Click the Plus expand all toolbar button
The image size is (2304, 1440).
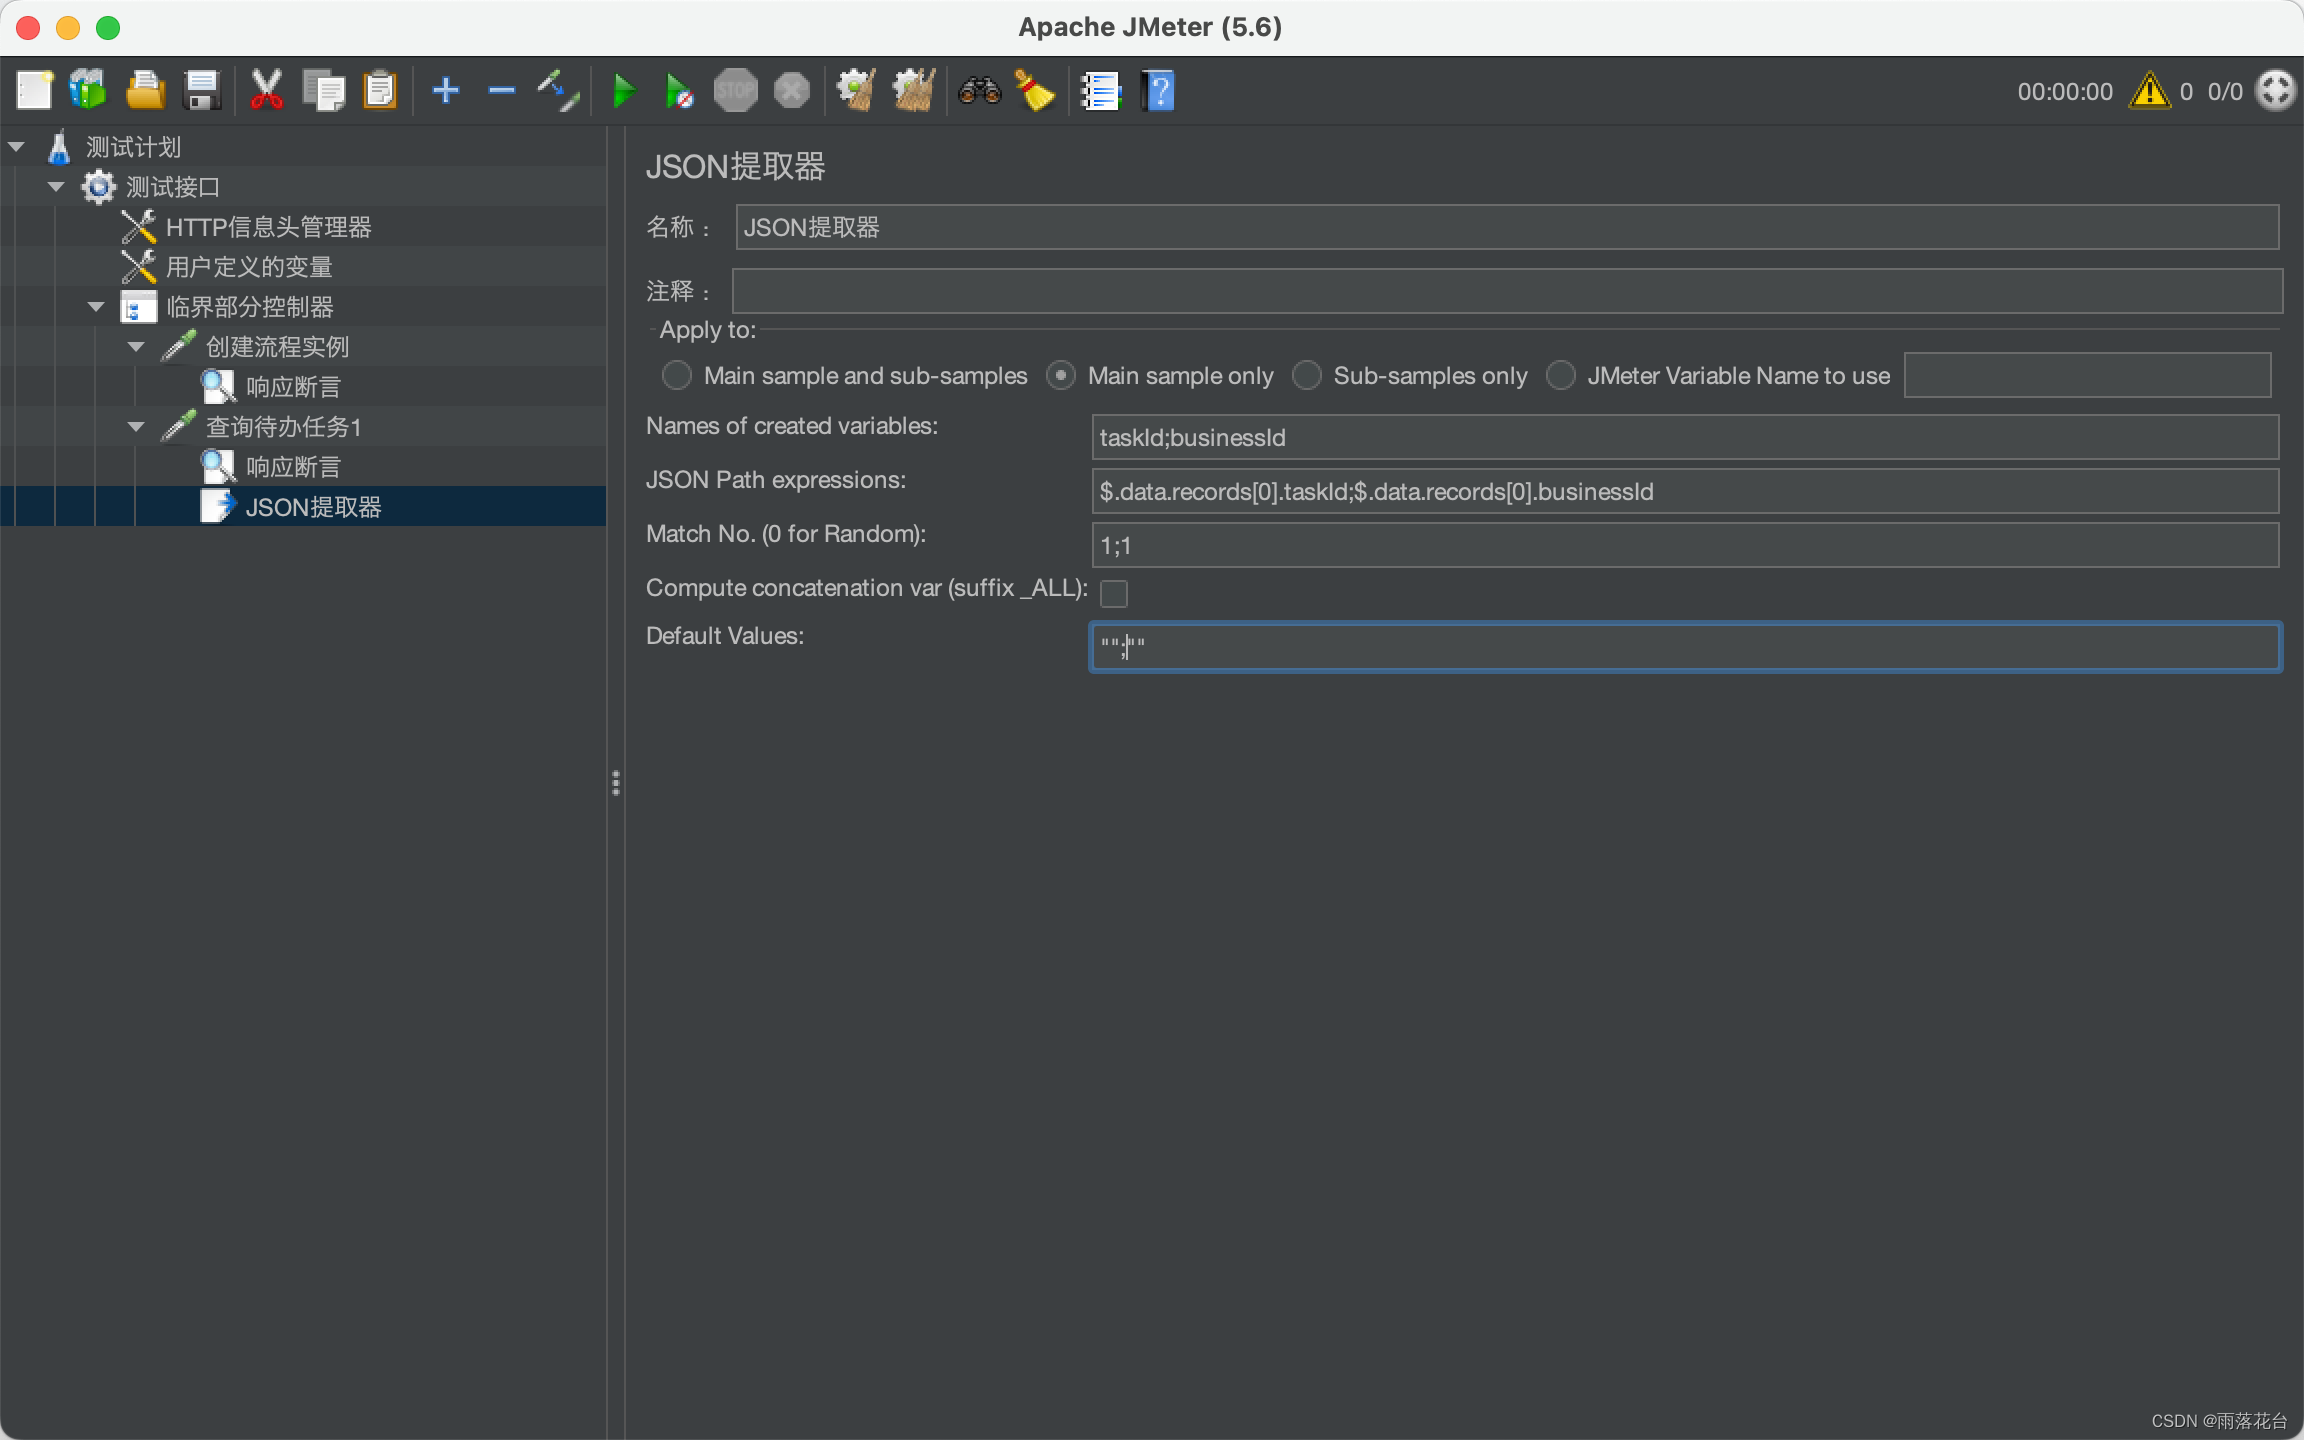[445, 91]
